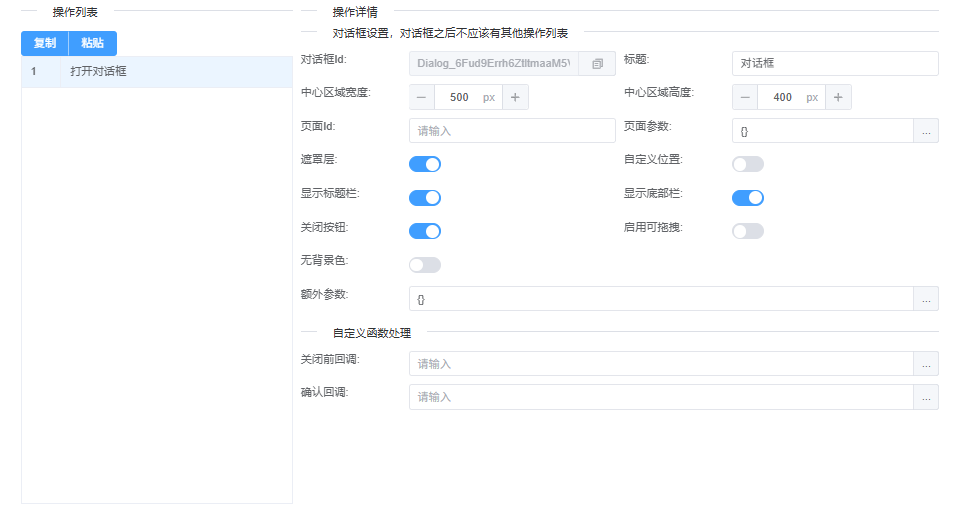Edit the 标题 field containing 对话框
This screenshot has width=958, height=506.
click(x=835, y=64)
